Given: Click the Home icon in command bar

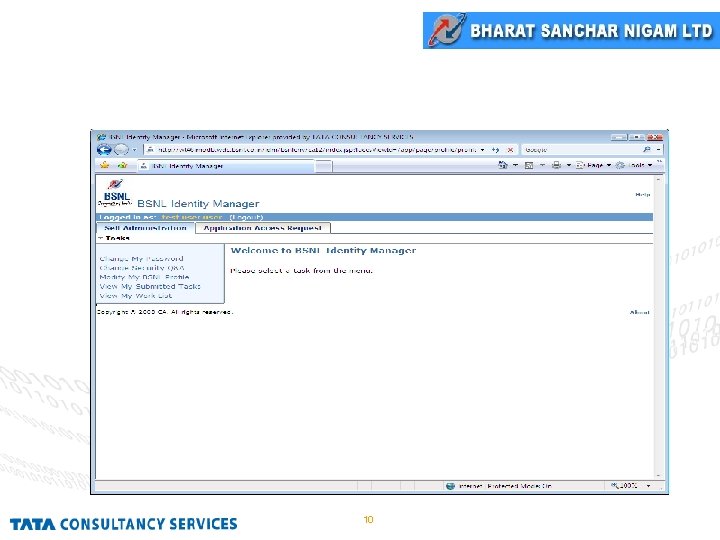Looking at the screenshot, I should [503, 165].
